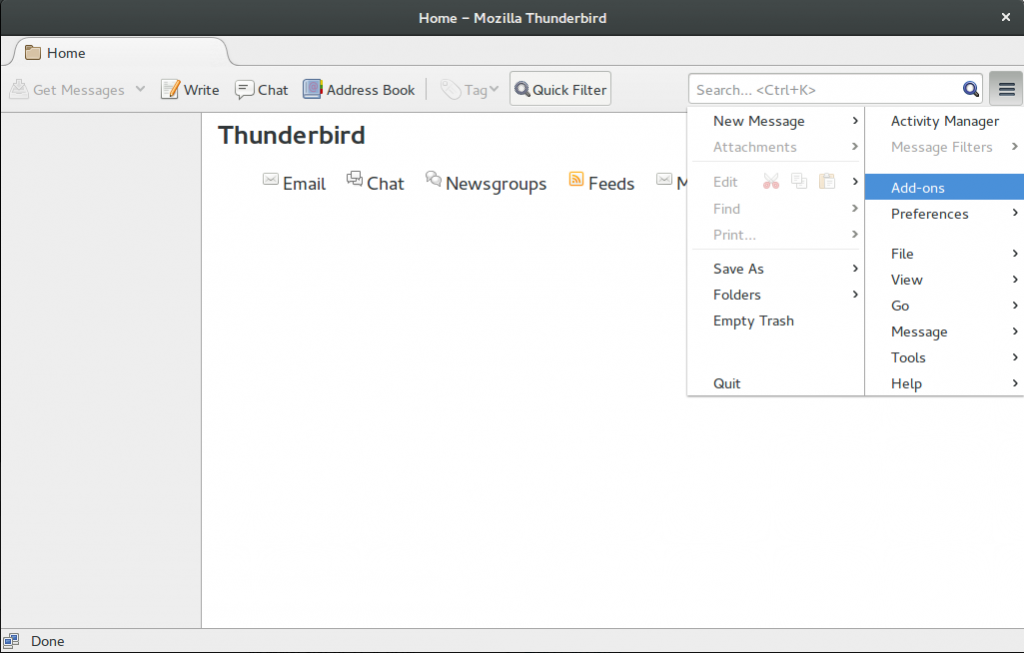Click the Copy icon in Edit row
The width and height of the screenshot is (1024, 653).
799,182
